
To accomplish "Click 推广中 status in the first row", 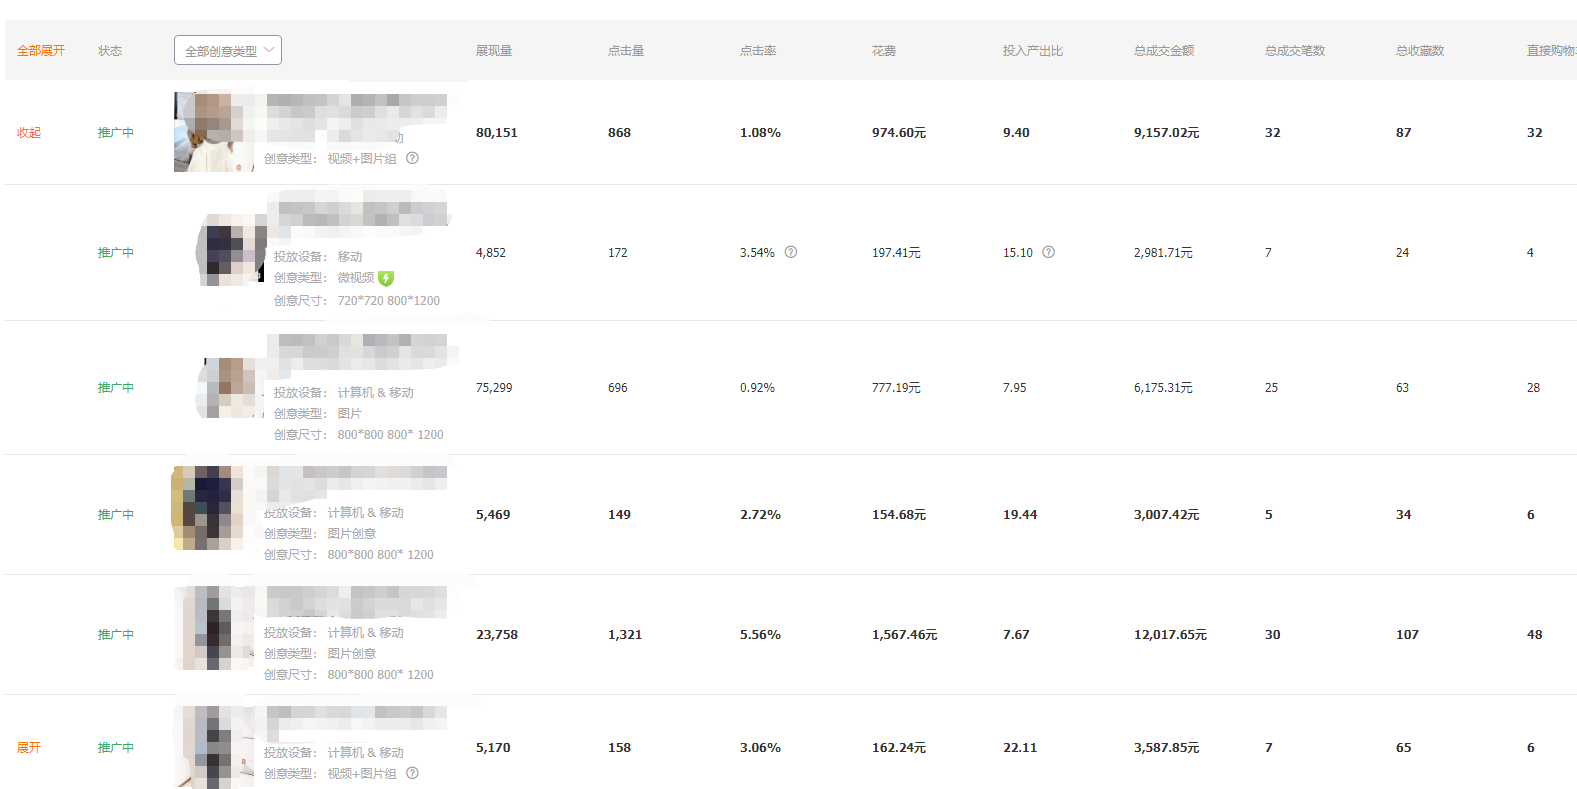I will point(116,132).
